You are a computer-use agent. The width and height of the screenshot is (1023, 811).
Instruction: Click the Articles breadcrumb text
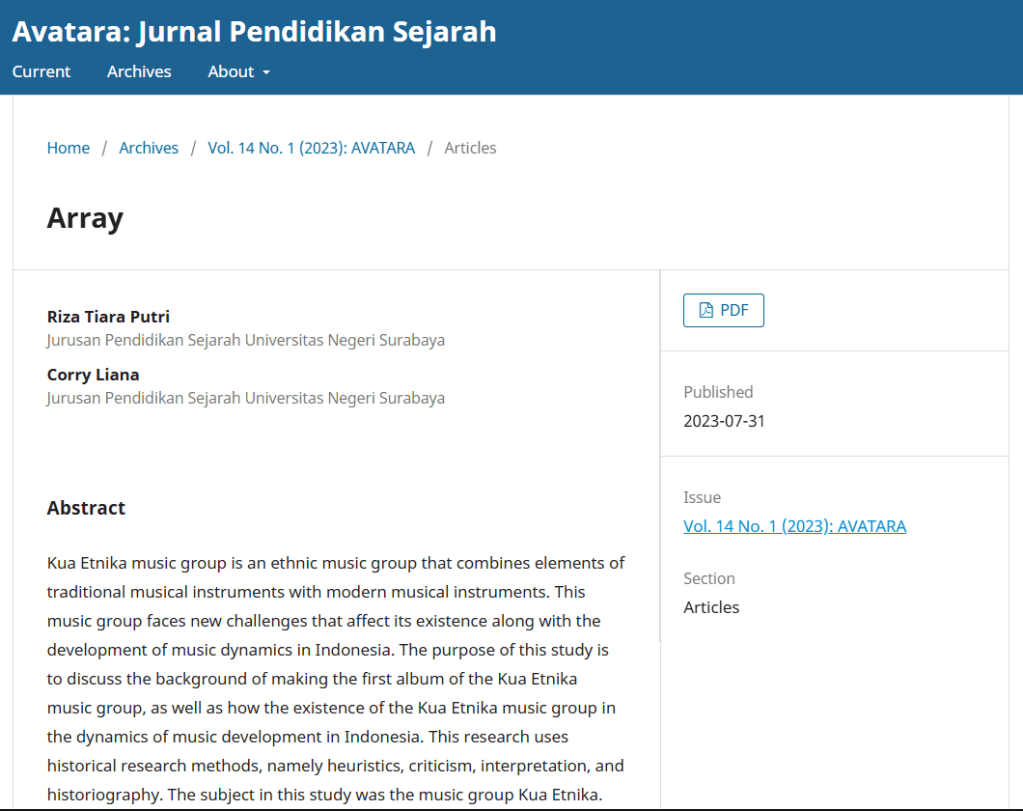(470, 148)
